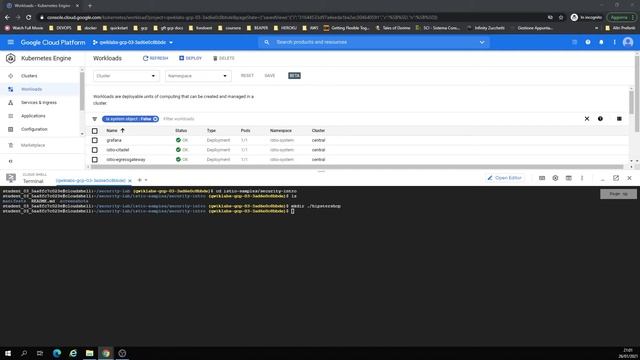Click the Cloud Shell activate icon in header
The image size is (640, 360).
pyautogui.click(x=574, y=42)
